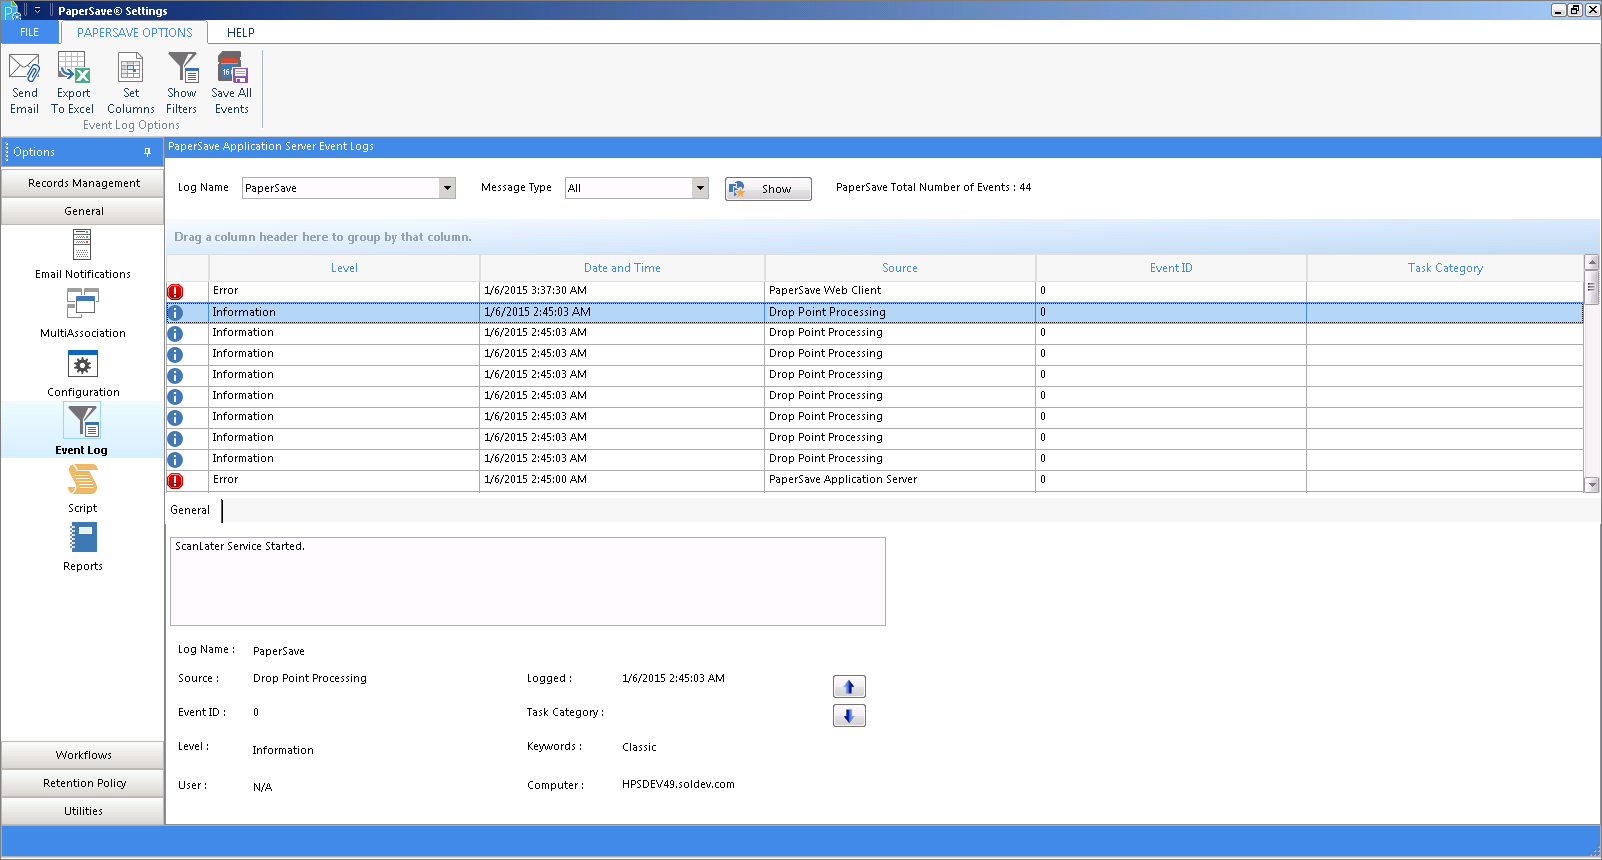Open the FILE tab
1602x860 pixels.
[30, 32]
